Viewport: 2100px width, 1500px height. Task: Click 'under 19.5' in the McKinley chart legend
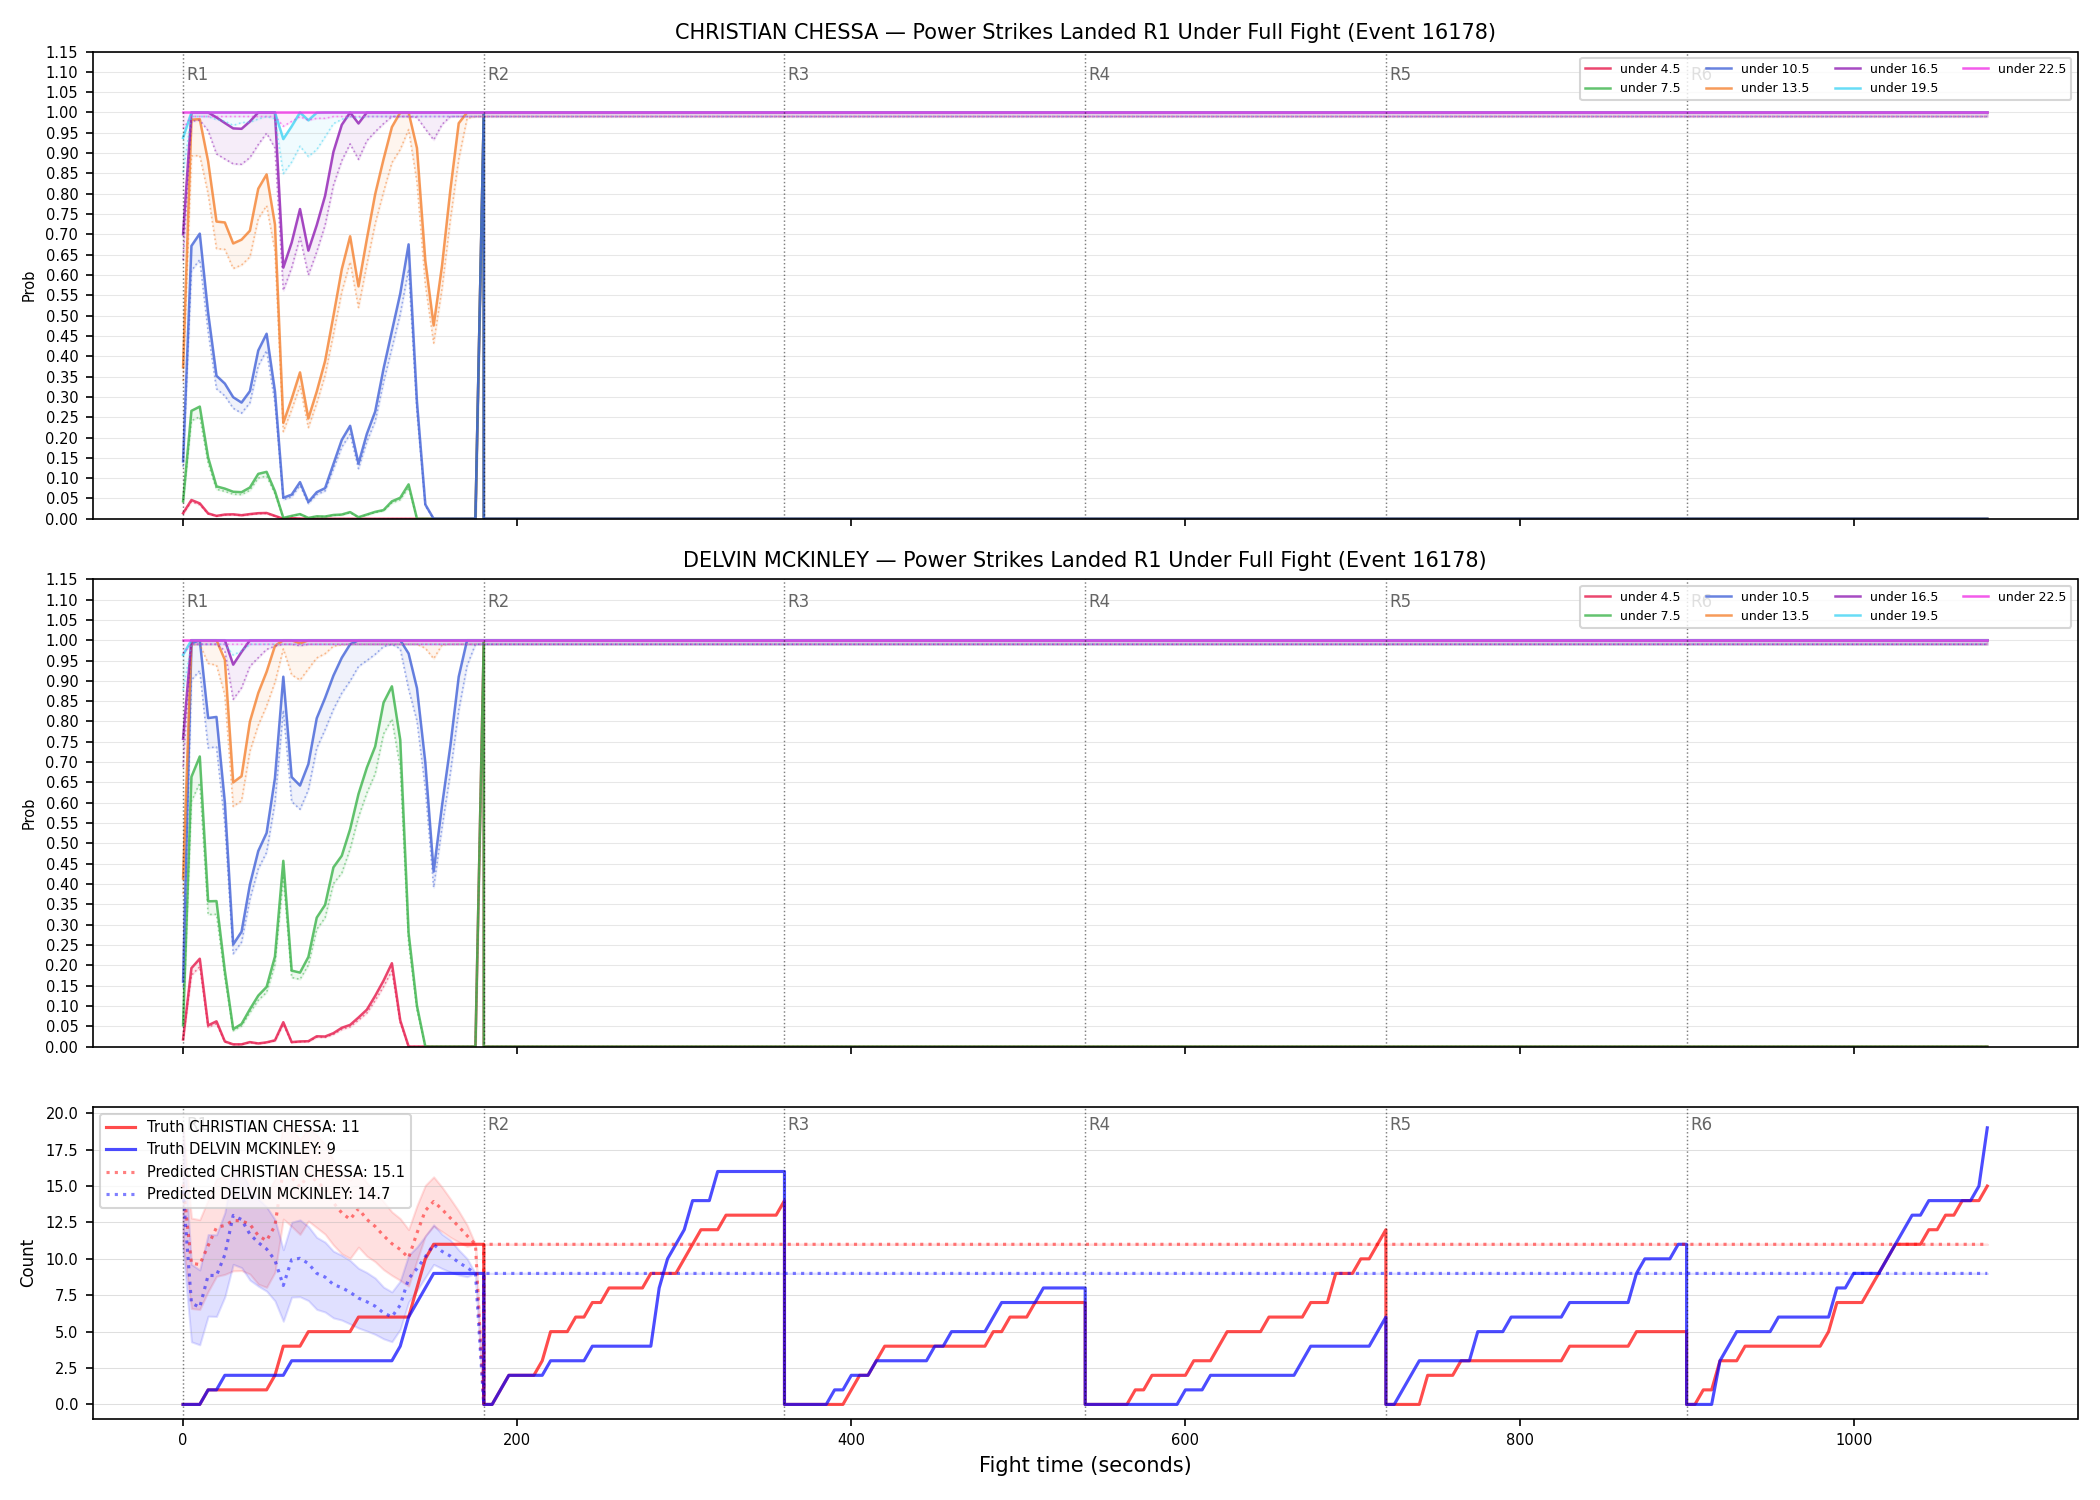coord(1886,616)
